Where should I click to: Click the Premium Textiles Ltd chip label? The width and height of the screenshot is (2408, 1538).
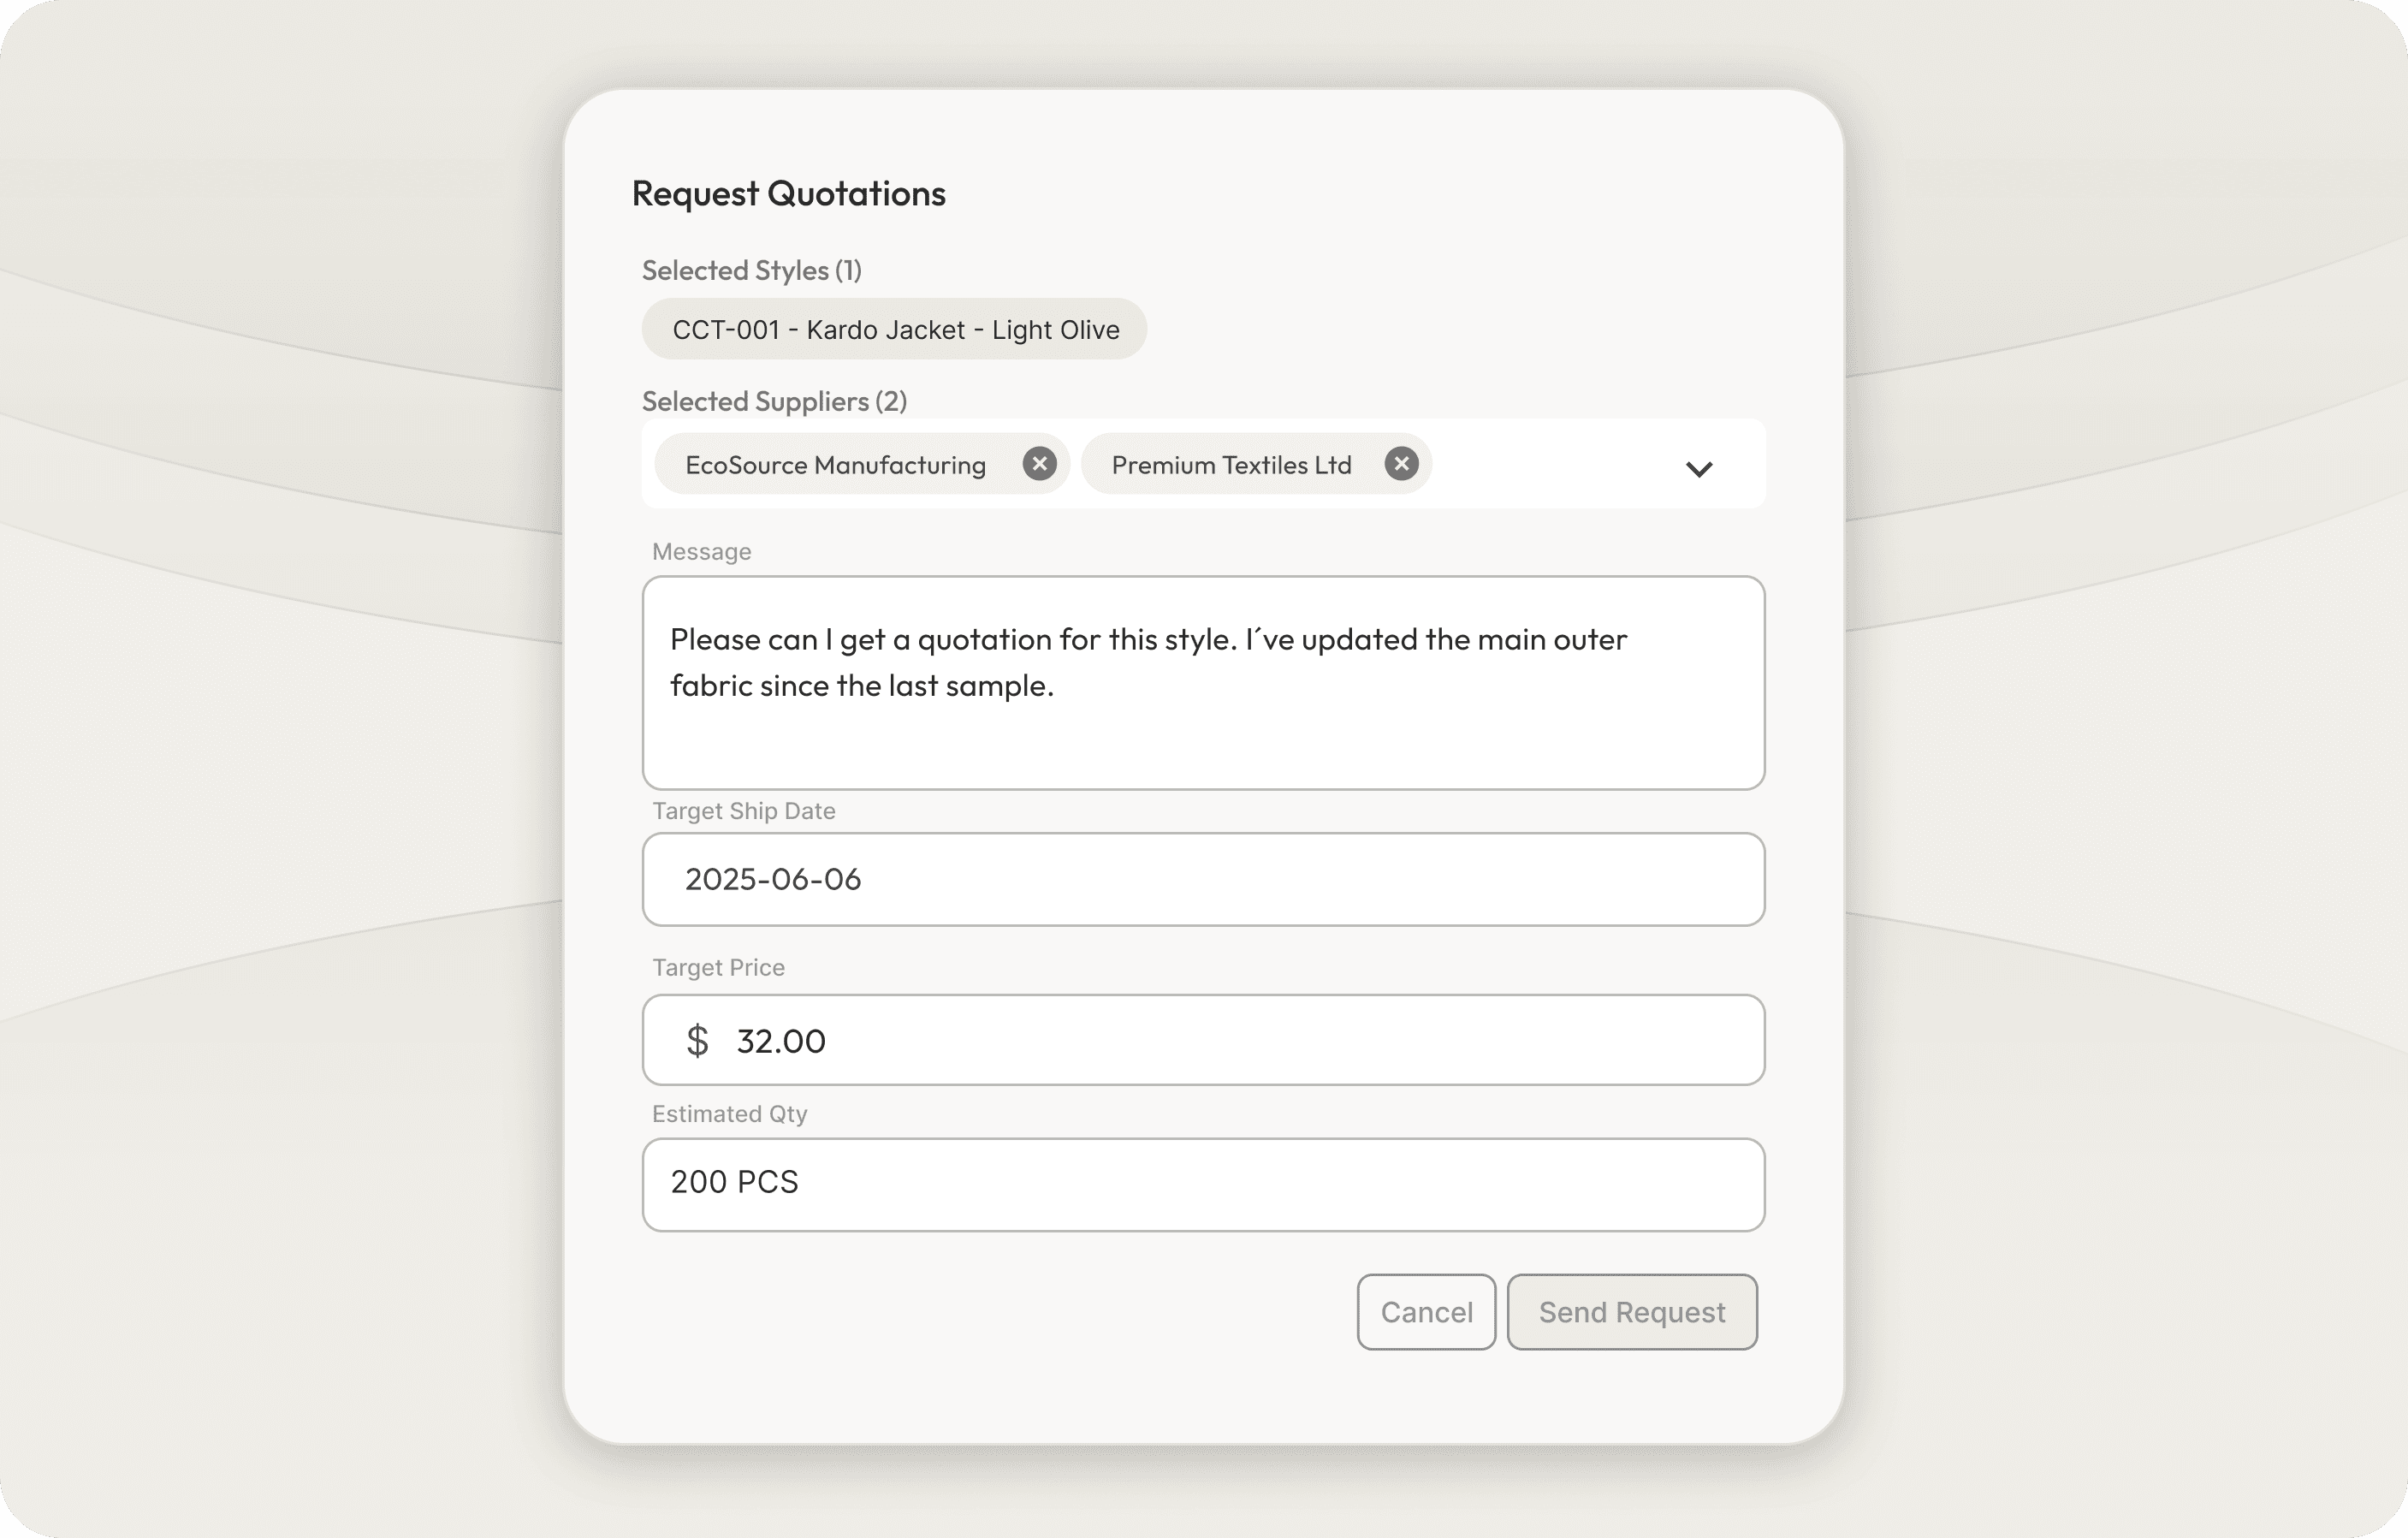(1231, 465)
